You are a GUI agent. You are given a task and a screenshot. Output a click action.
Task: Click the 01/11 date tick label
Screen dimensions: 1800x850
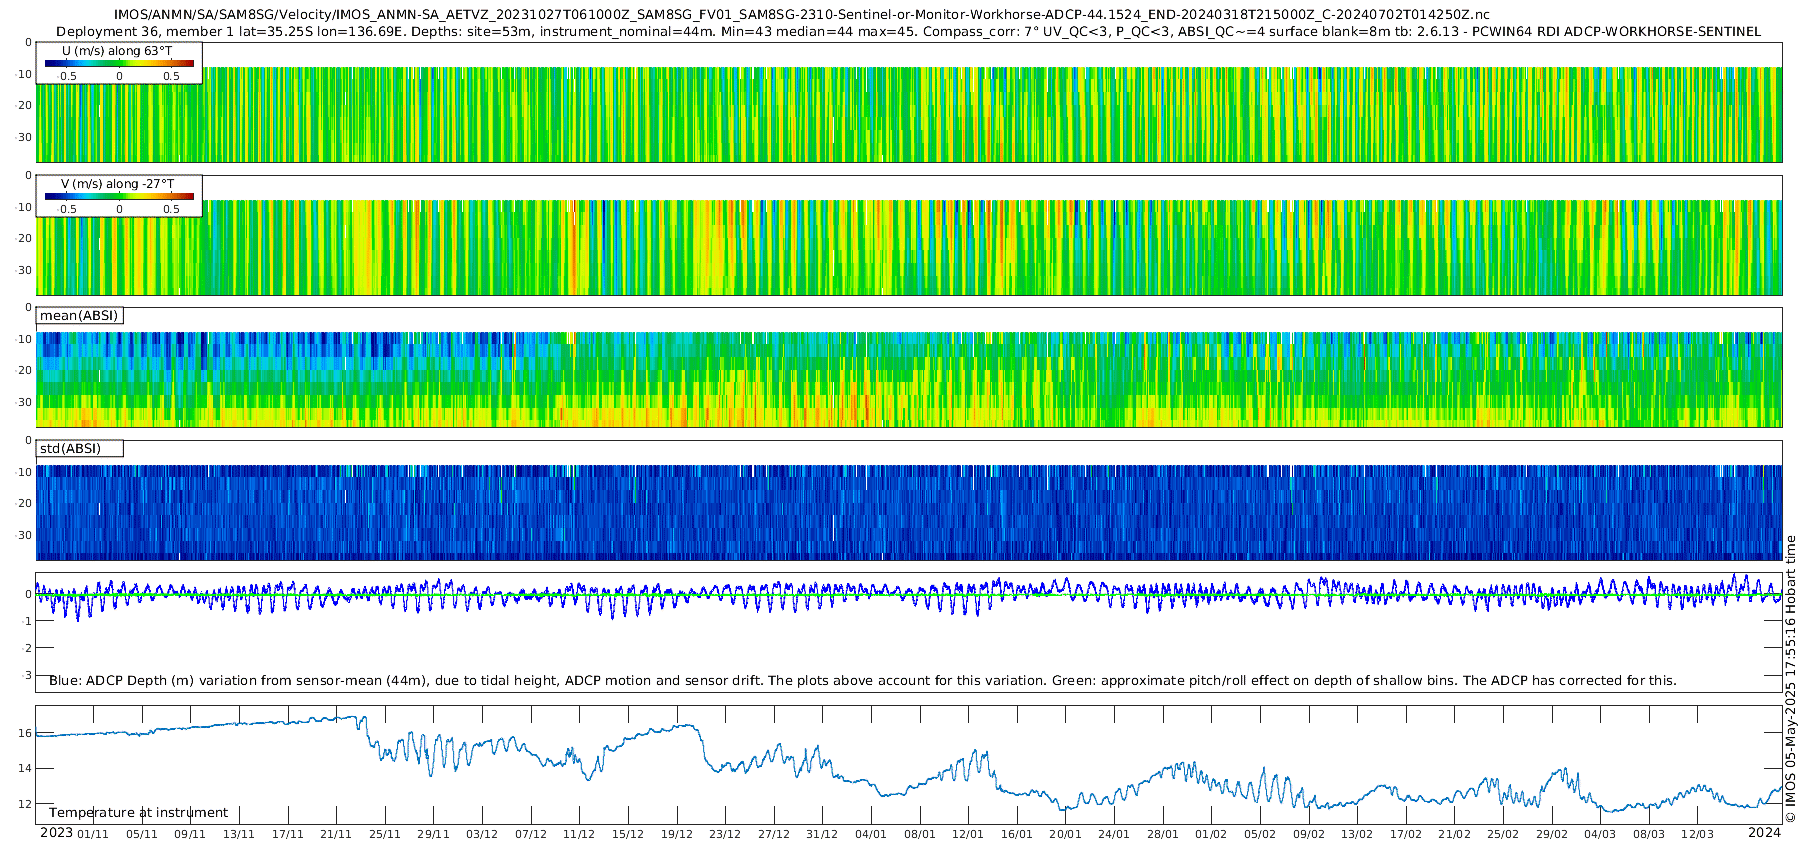(x=93, y=834)
